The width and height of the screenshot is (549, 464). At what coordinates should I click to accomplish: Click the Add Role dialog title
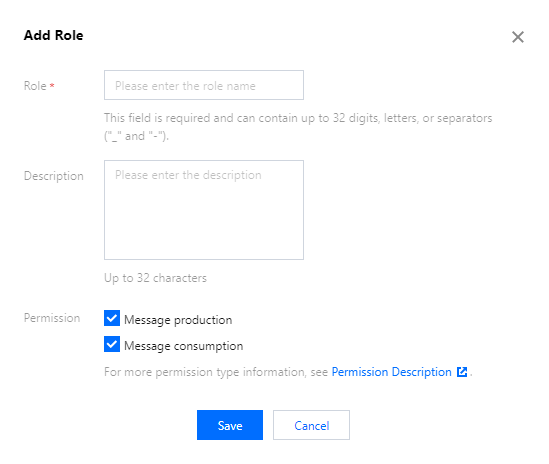54,35
